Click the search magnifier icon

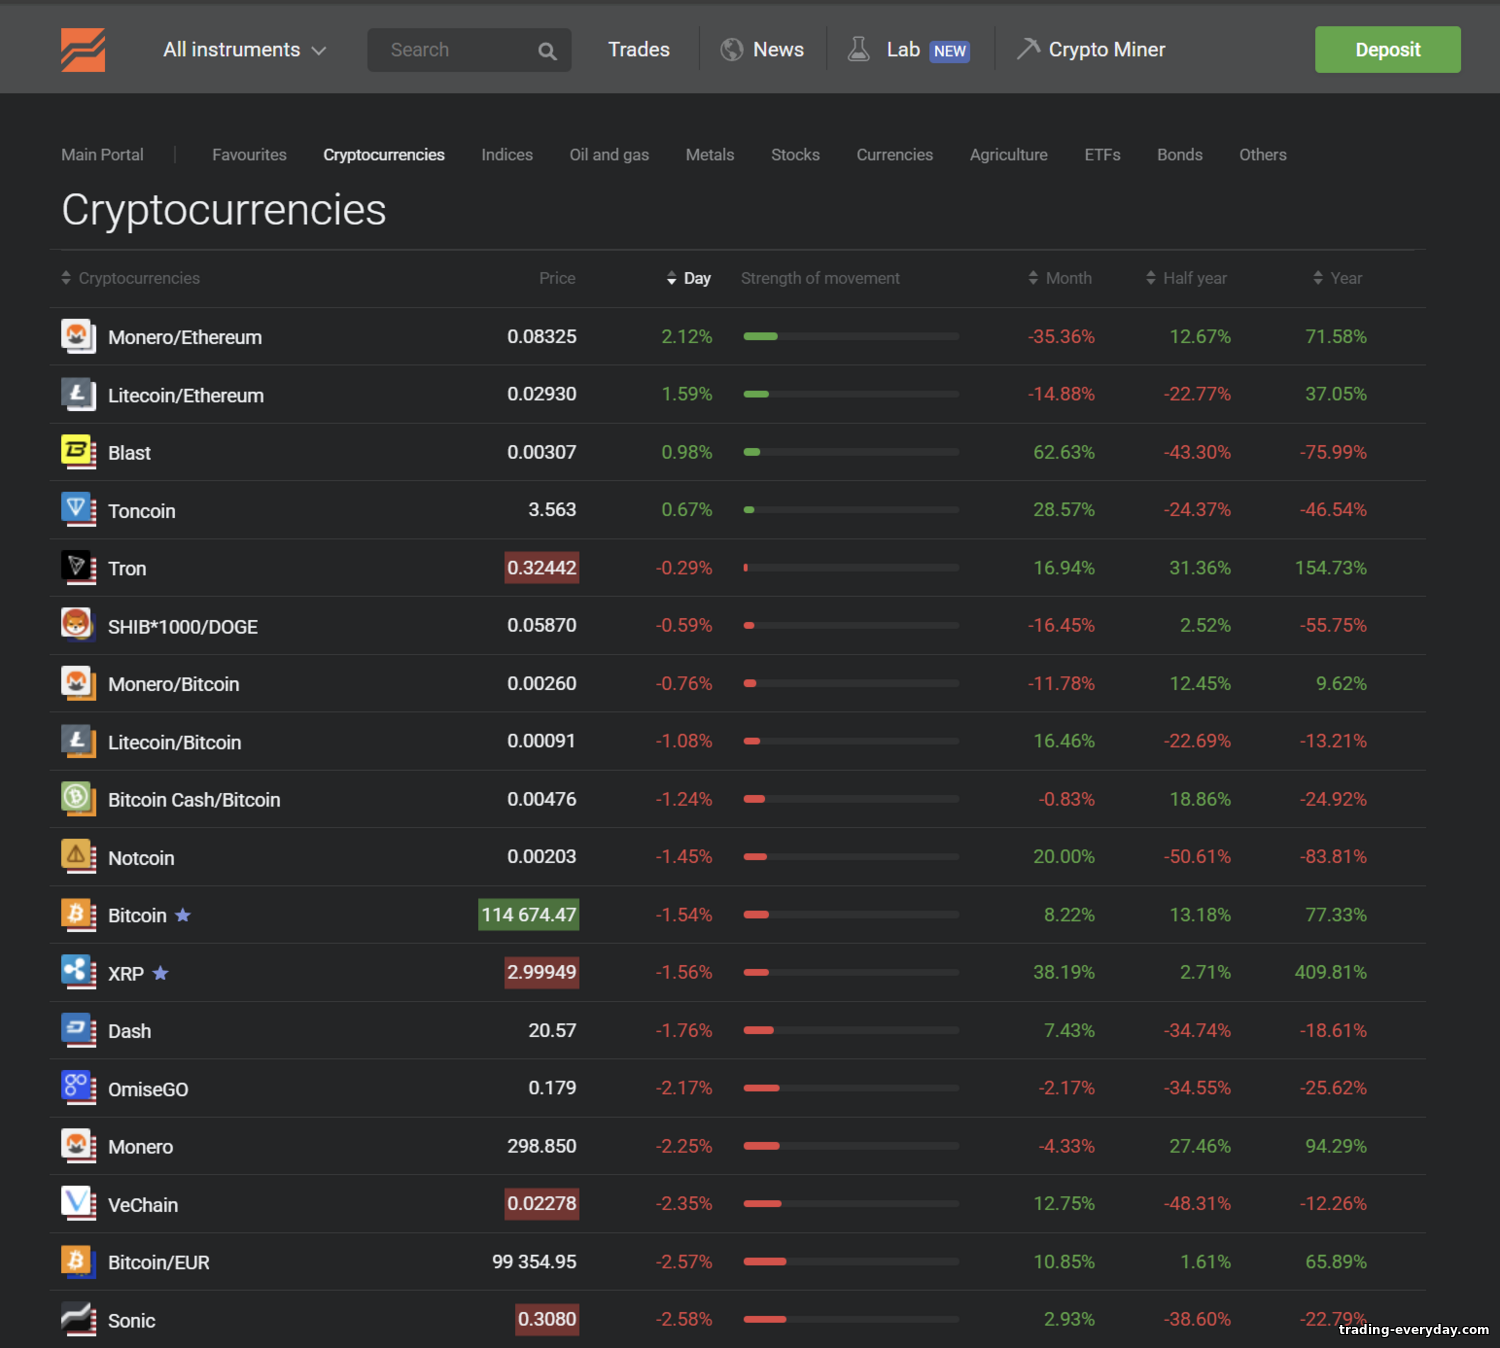point(547,51)
